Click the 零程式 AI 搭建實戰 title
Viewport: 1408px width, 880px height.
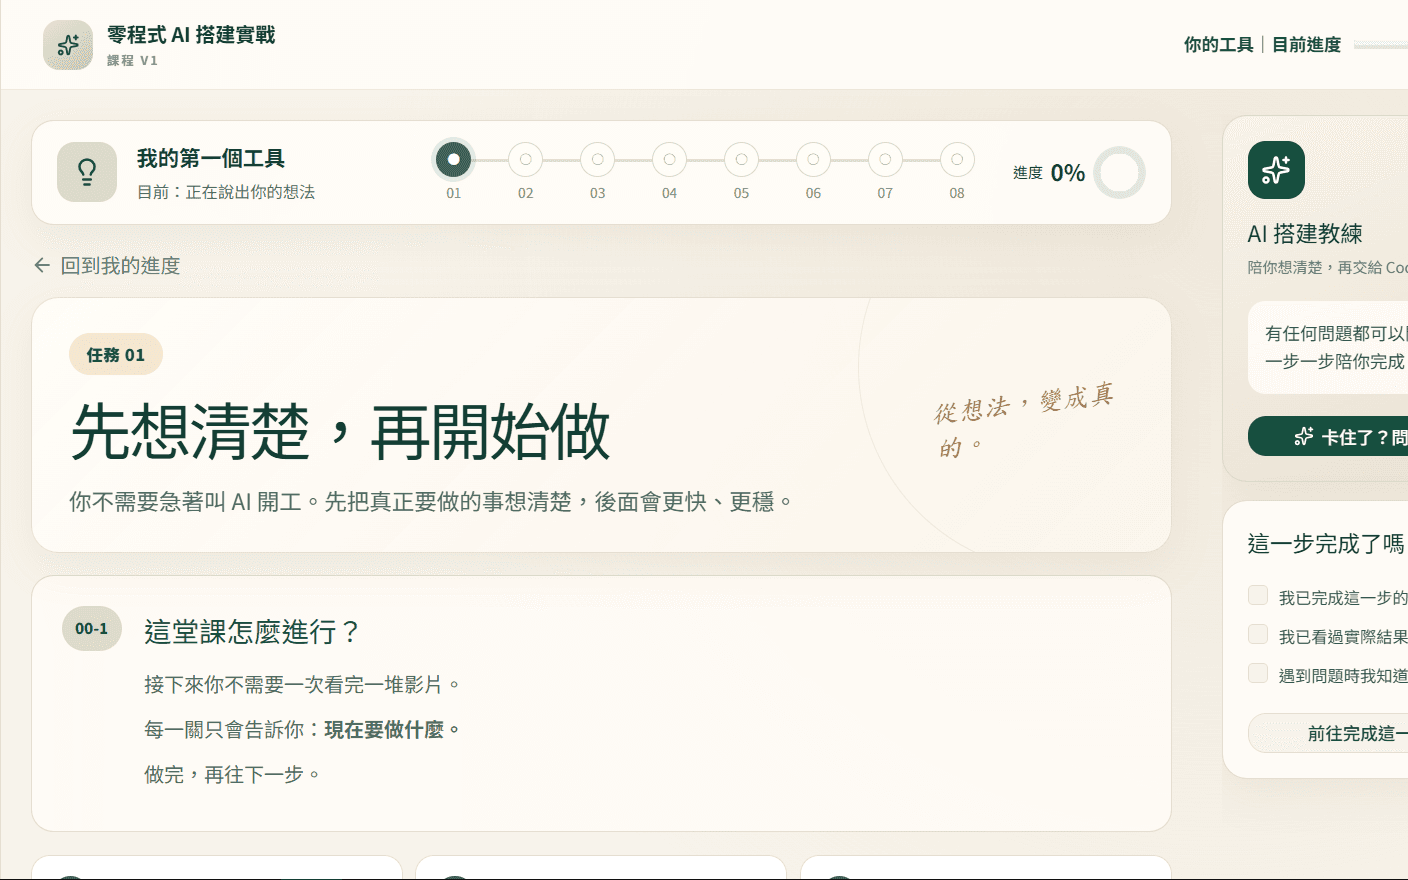point(191,35)
